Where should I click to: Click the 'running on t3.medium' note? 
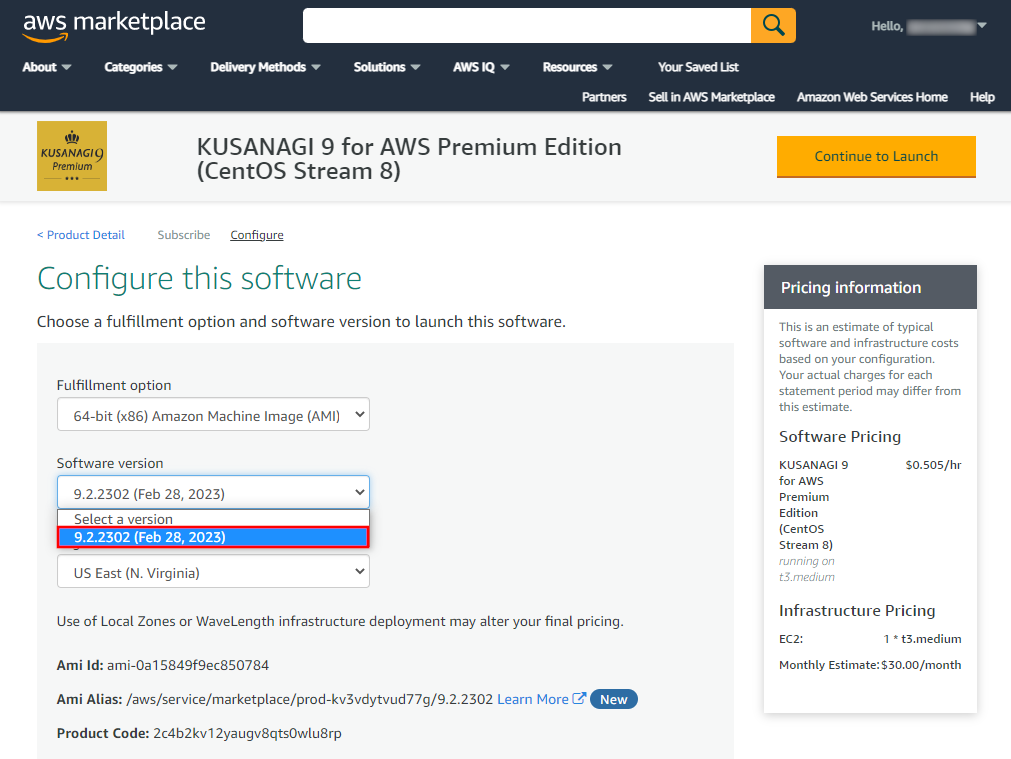click(x=807, y=569)
